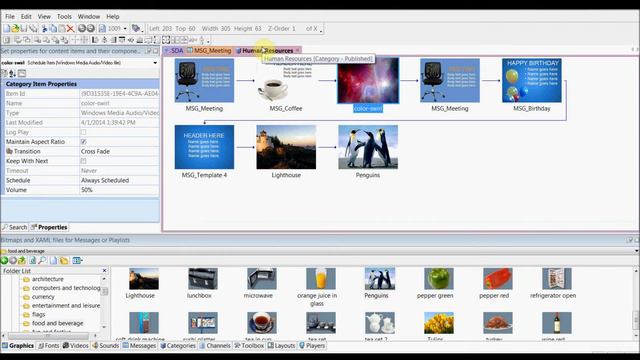Viewport: 640px width, 360px height.
Task: Switch to the Search tab
Action: (x=15, y=227)
